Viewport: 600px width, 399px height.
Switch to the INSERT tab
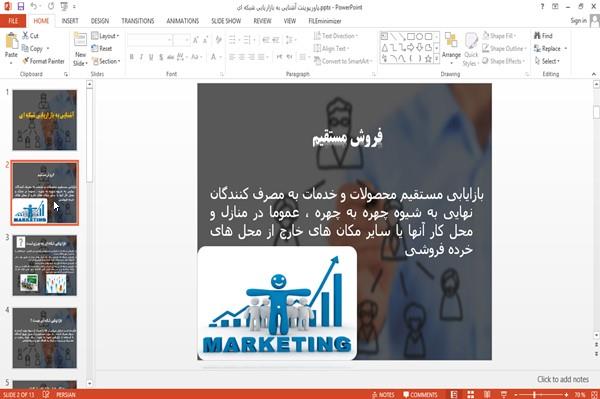70,21
